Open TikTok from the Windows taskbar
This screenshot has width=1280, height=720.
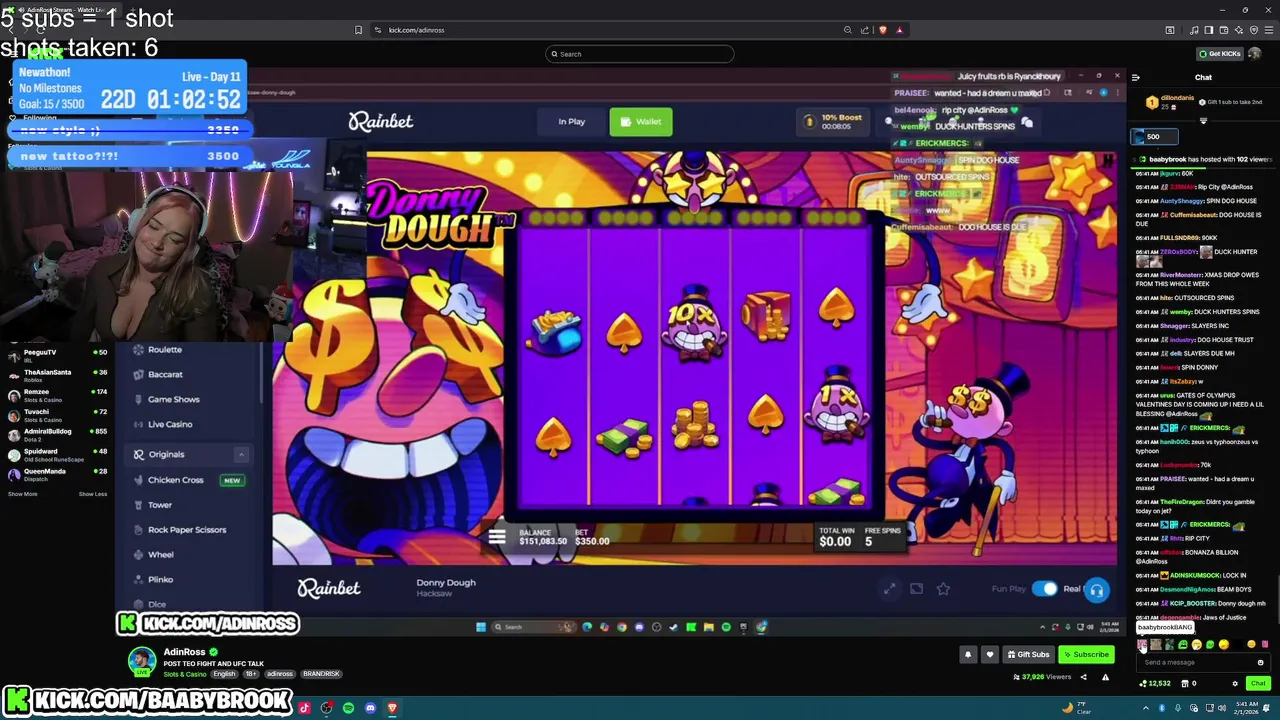(305, 708)
